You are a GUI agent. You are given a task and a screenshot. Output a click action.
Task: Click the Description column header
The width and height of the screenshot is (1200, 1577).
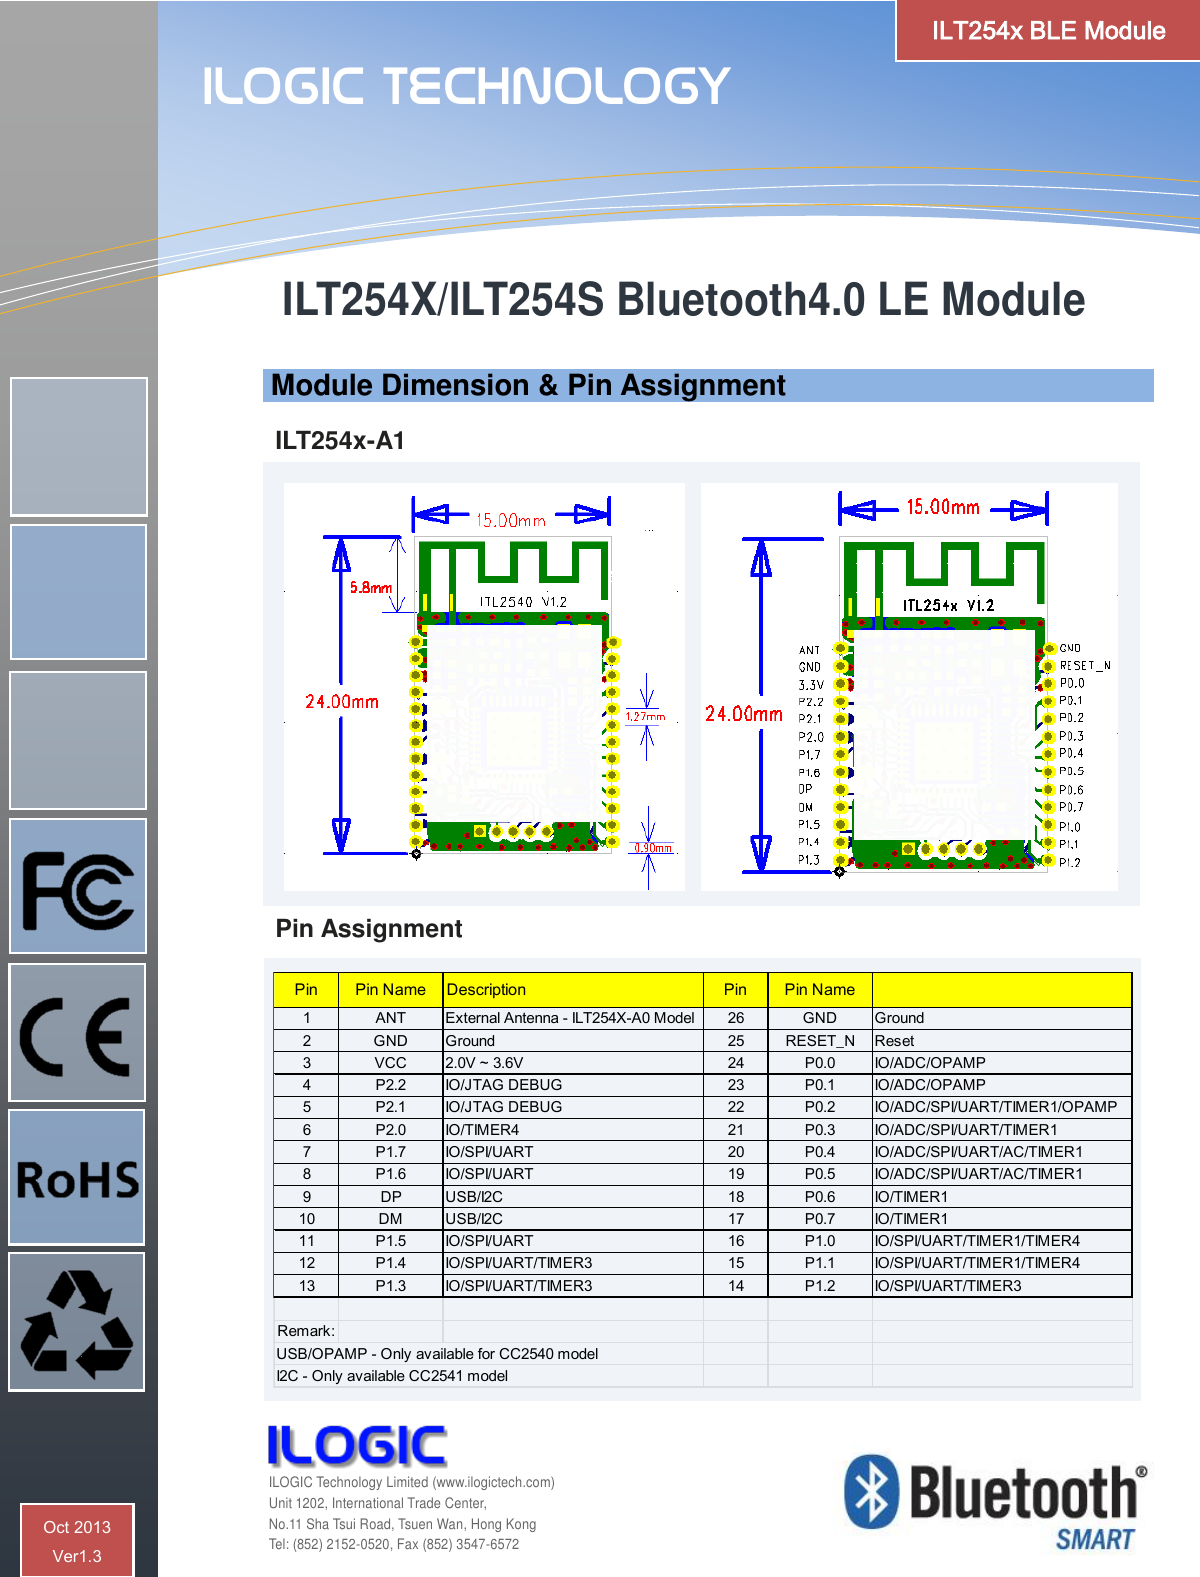(573, 990)
